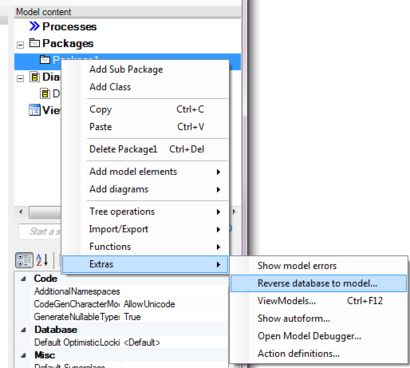Click the Processes double-arrow icon

click(x=34, y=26)
